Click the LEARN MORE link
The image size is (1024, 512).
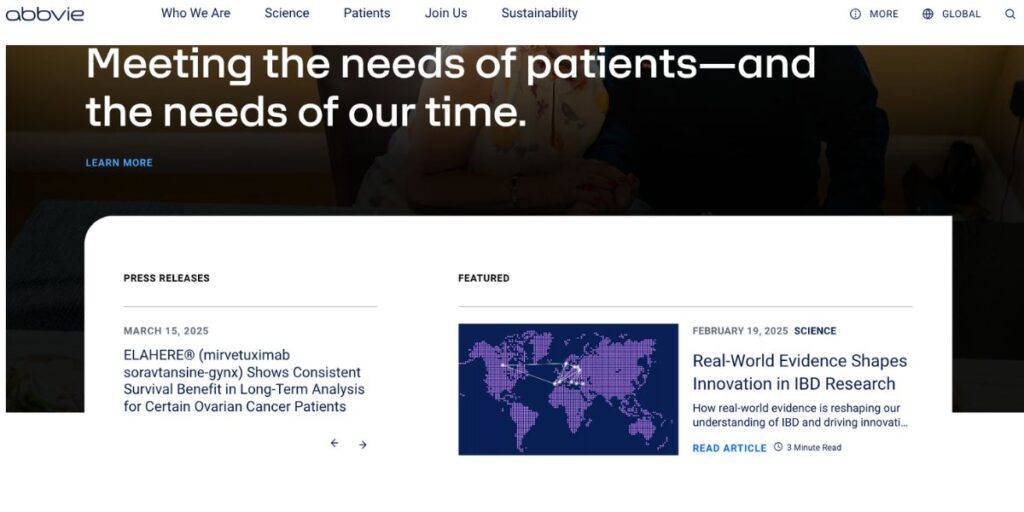(x=119, y=163)
